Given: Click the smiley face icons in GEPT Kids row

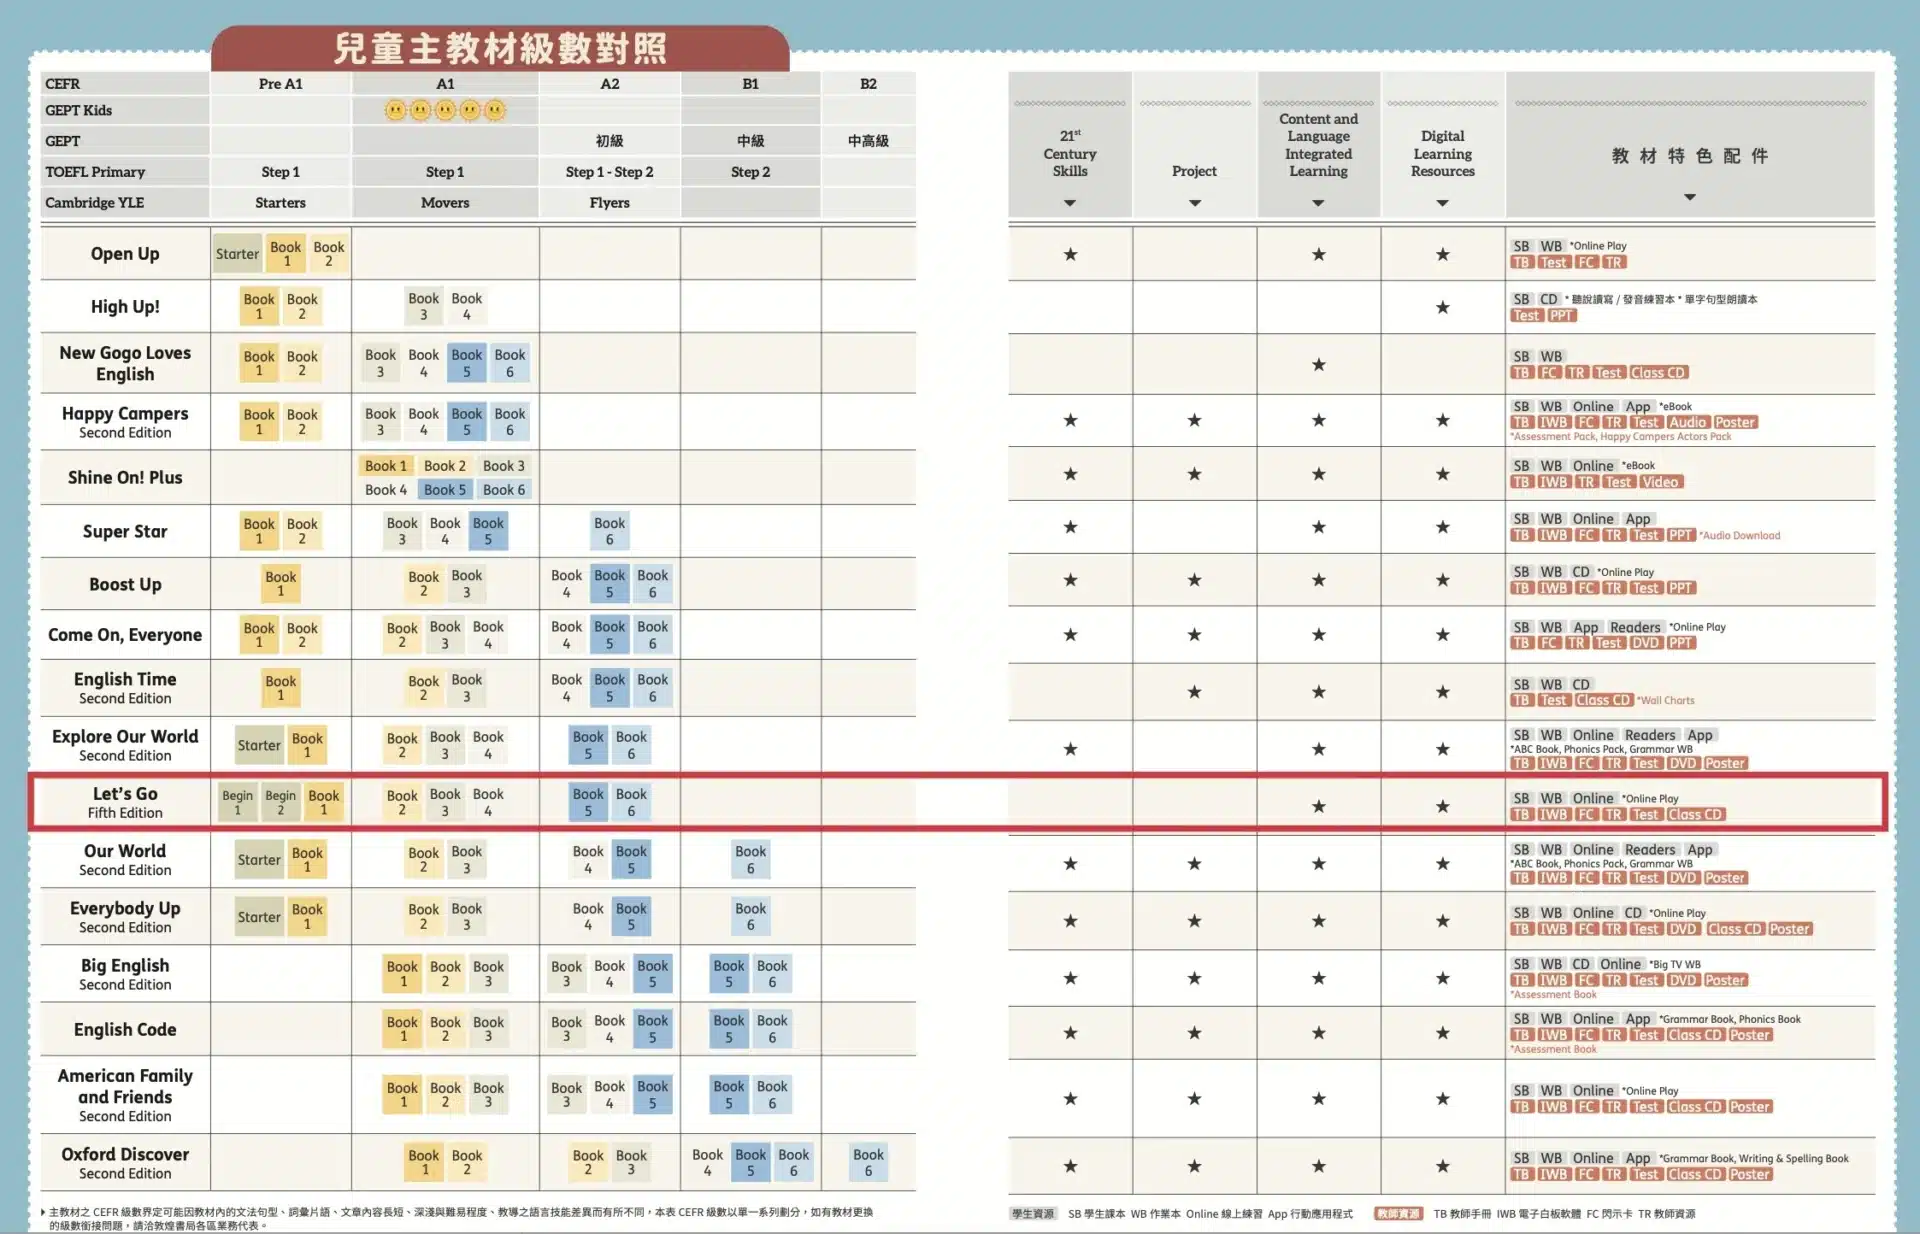Looking at the screenshot, I should (x=446, y=110).
